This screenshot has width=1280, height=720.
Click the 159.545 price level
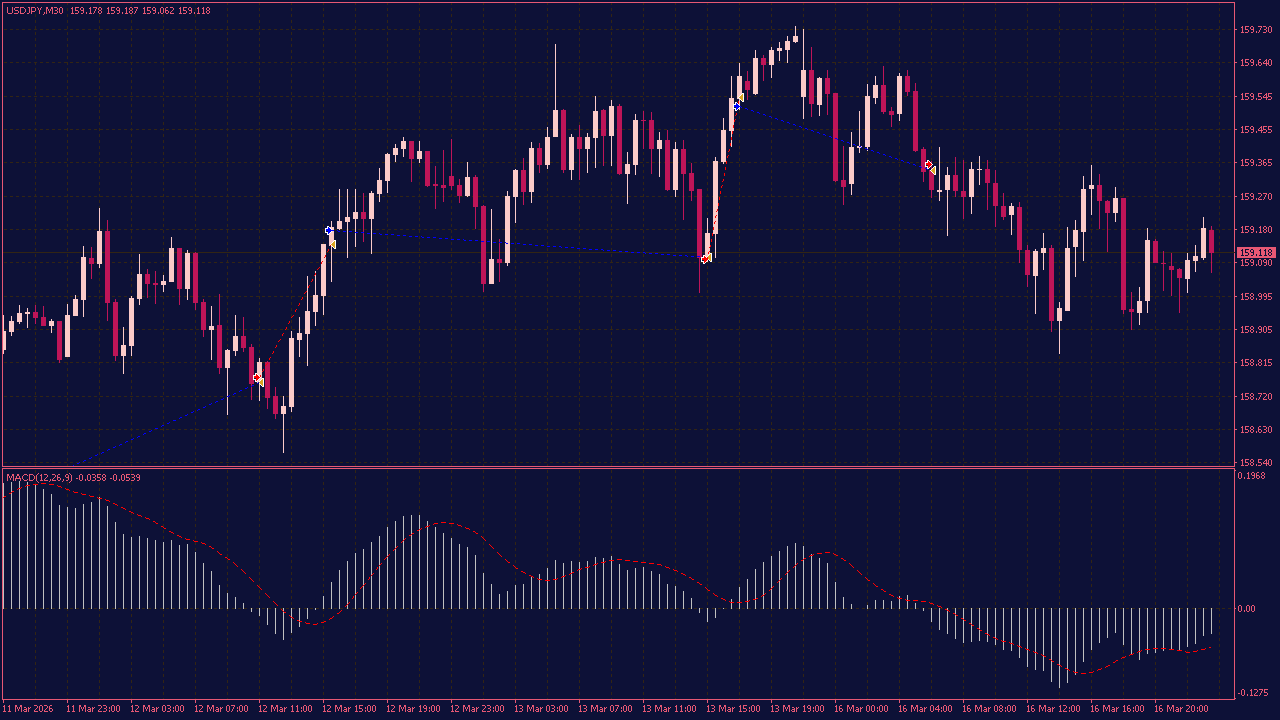tap(1255, 97)
